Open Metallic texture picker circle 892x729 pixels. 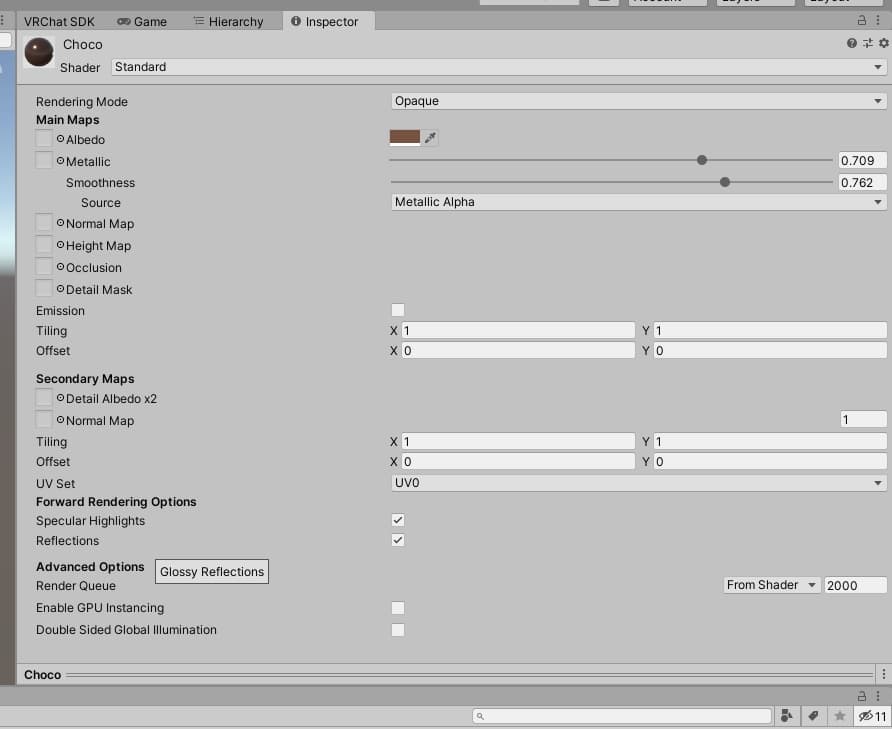tap(60, 160)
